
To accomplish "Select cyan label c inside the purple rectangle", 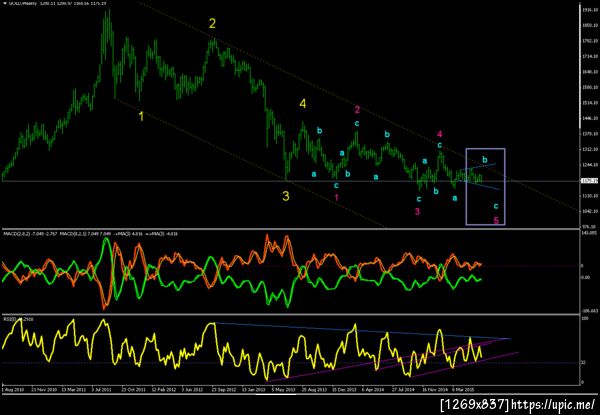I will pos(496,206).
